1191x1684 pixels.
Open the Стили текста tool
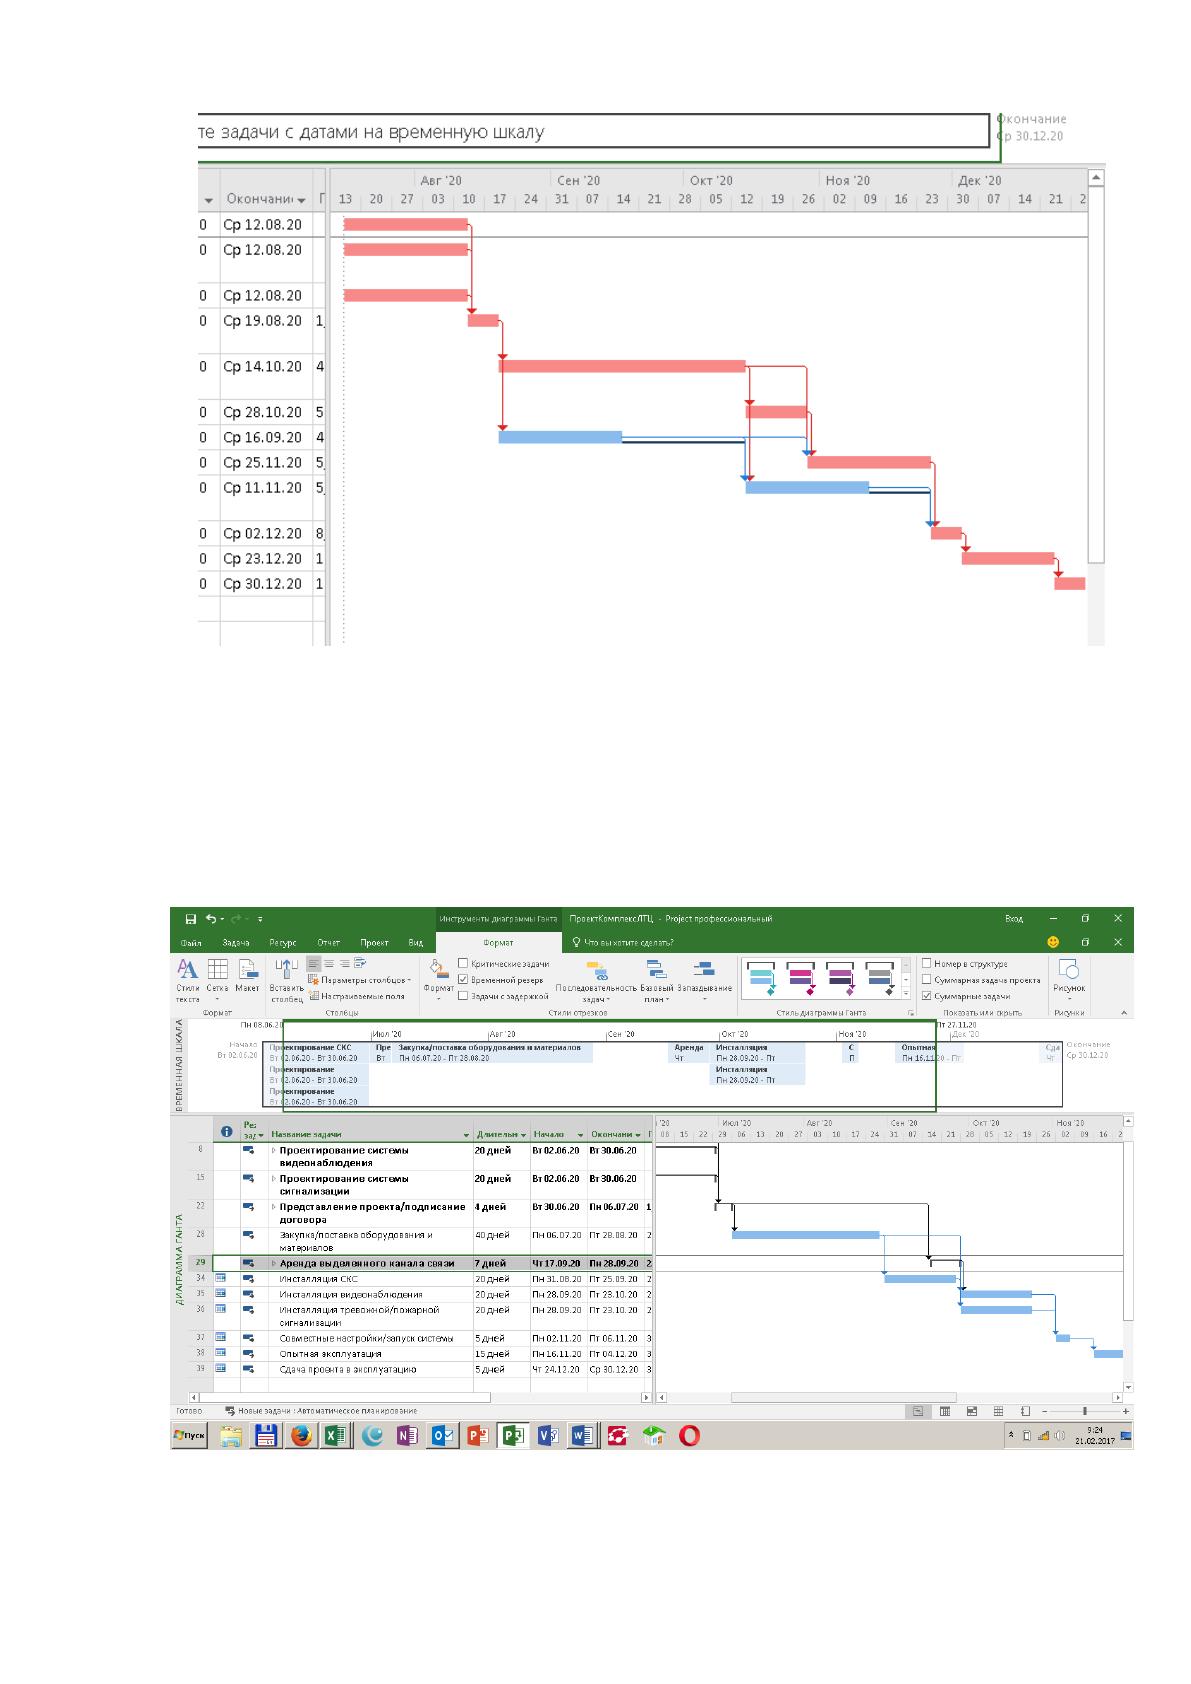point(187,979)
